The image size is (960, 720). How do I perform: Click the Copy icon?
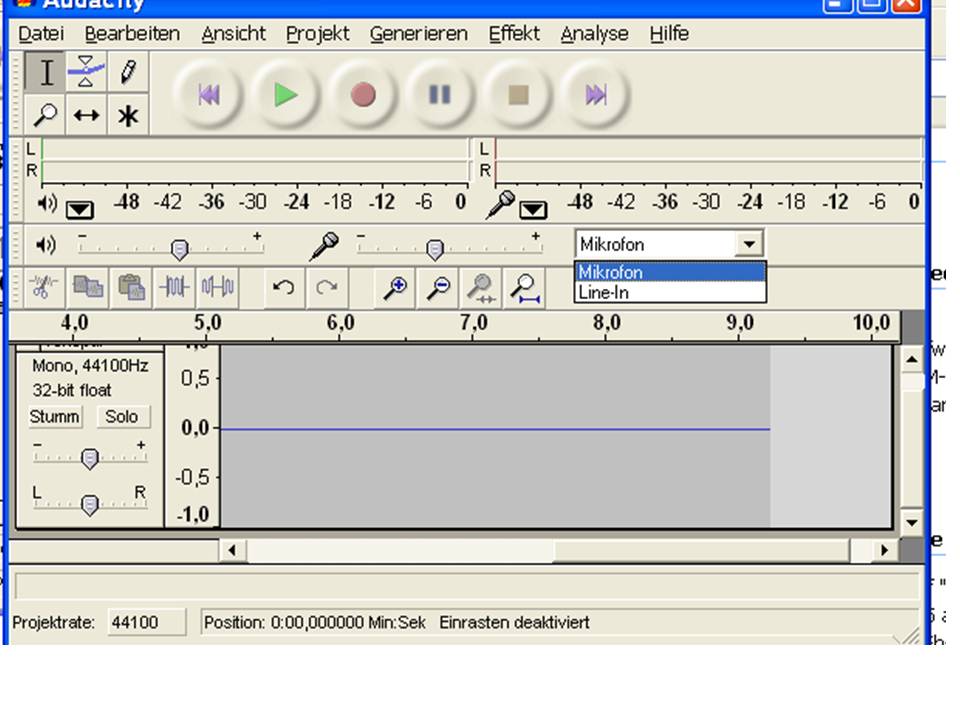click(x=88, y=287)
